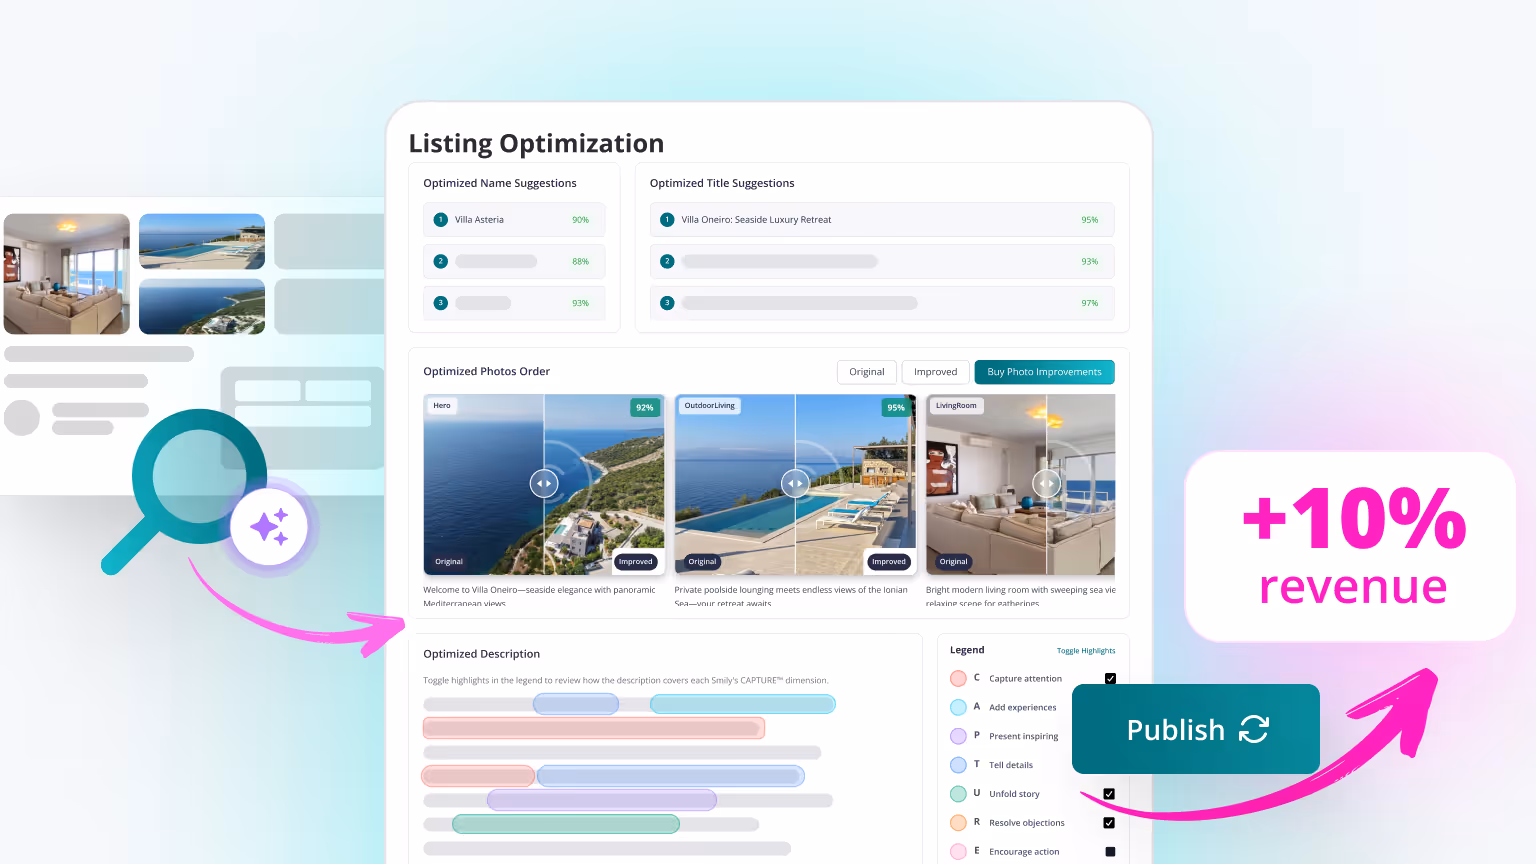Click the LivingRoom photo comparison slider handle
Viewport: 1536px width, 864px height.
[1046, 484]
